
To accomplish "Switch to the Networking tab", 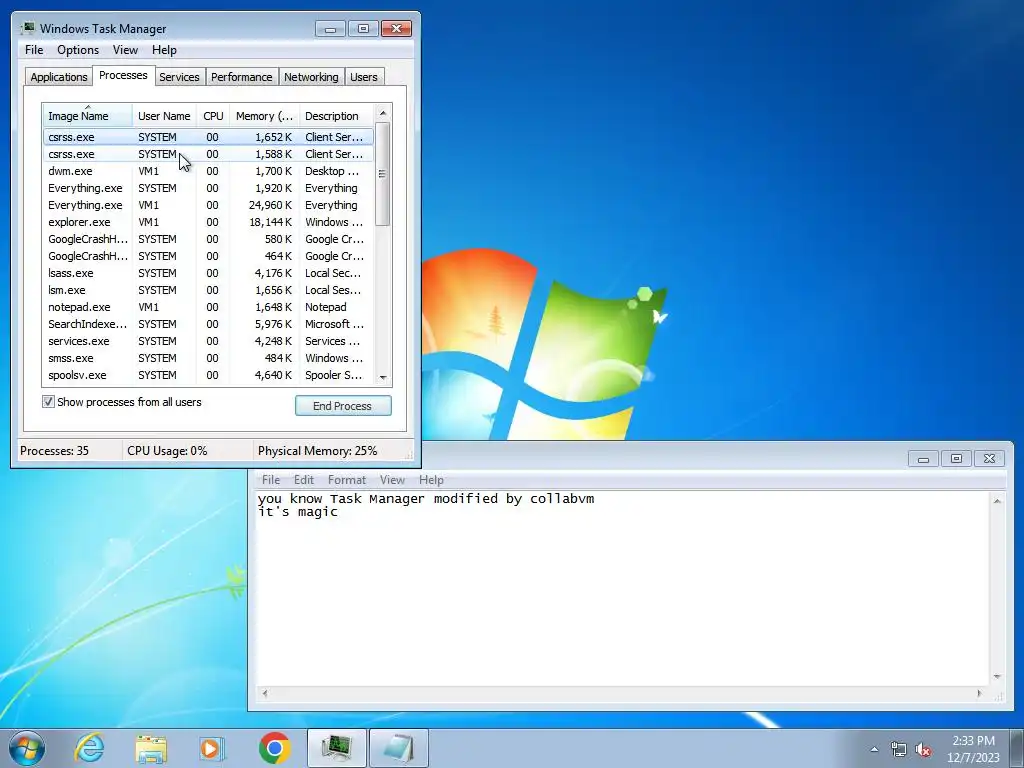I will (x=312, y=77).
